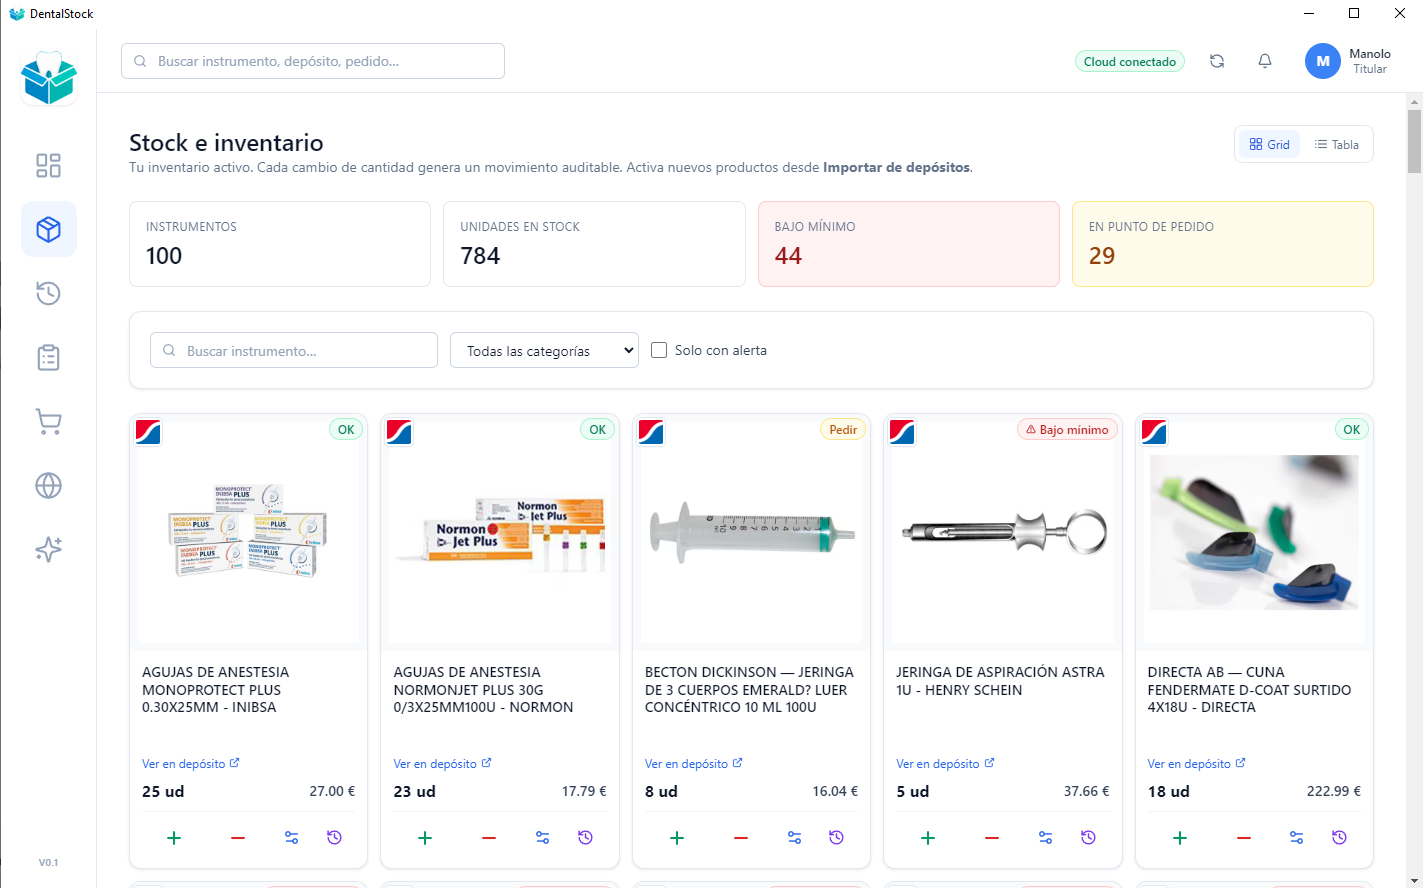Click the 'En punto de pedido' summary card
The width and height of the screenshot is (1423, 888).
pos(1223,244)
